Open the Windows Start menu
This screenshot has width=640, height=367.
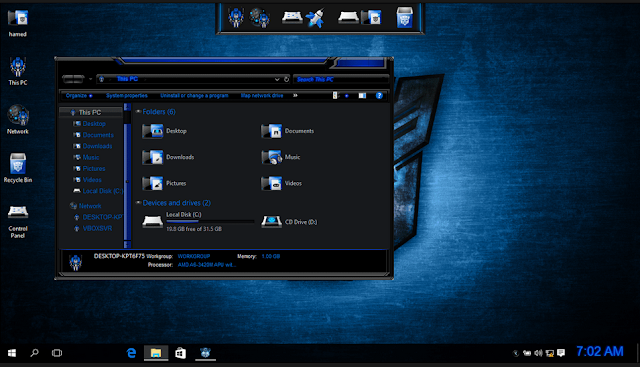click(12, 353)
